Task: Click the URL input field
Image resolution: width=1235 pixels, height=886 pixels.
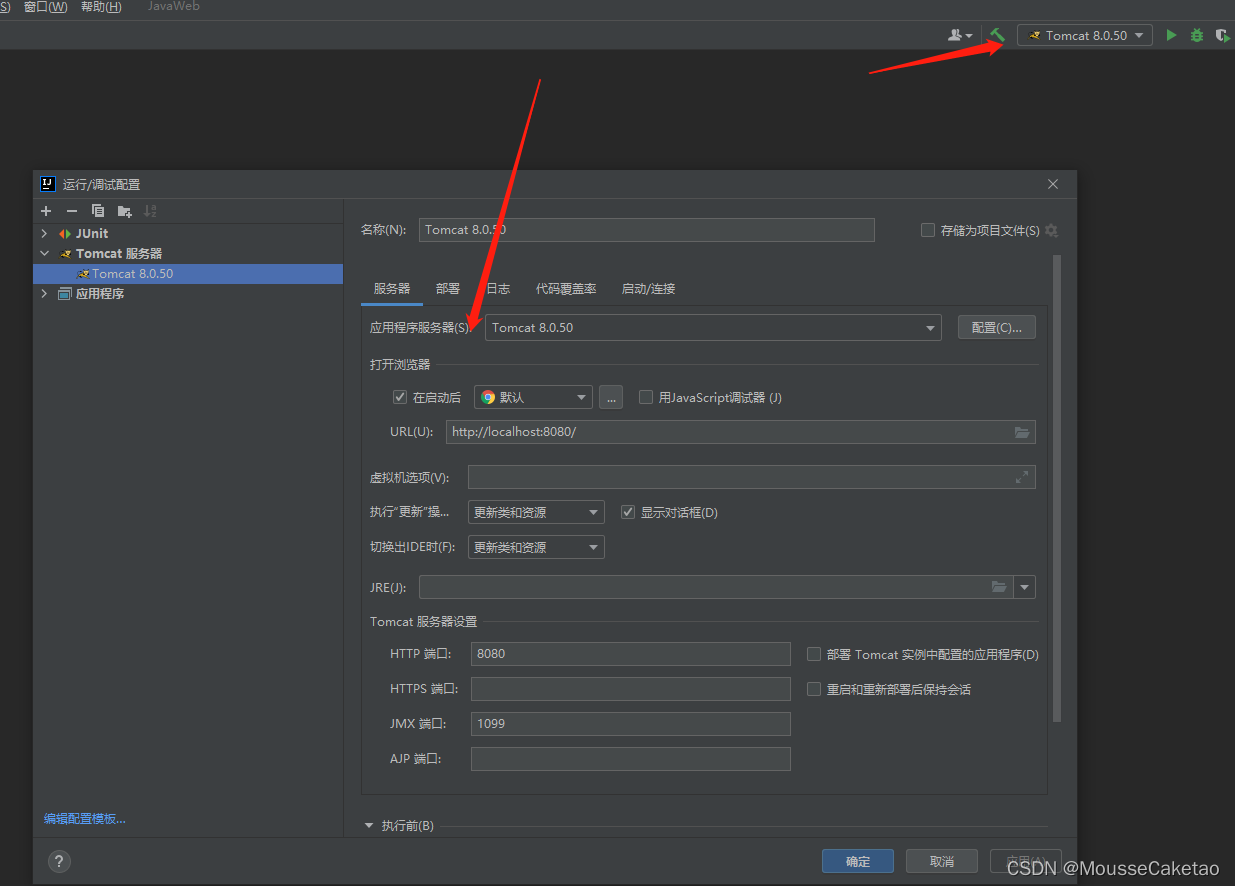Action: [x=740, y=432]
